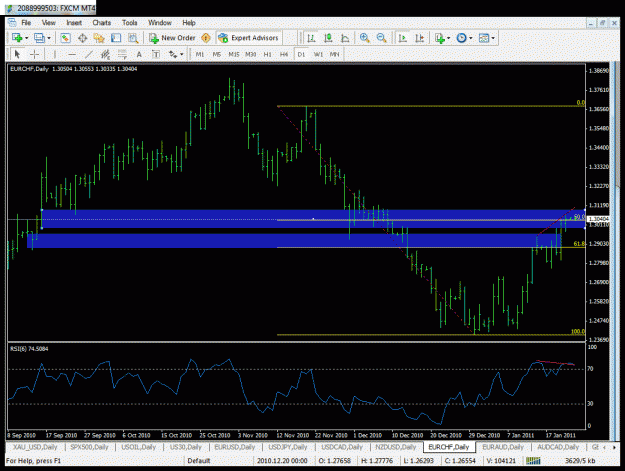Expand the Profiles dropdown arrow

49,38
